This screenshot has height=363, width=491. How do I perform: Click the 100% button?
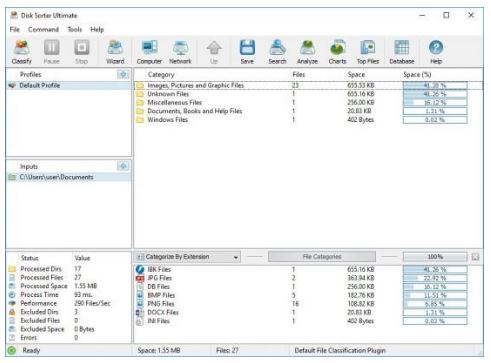[435, 257]
